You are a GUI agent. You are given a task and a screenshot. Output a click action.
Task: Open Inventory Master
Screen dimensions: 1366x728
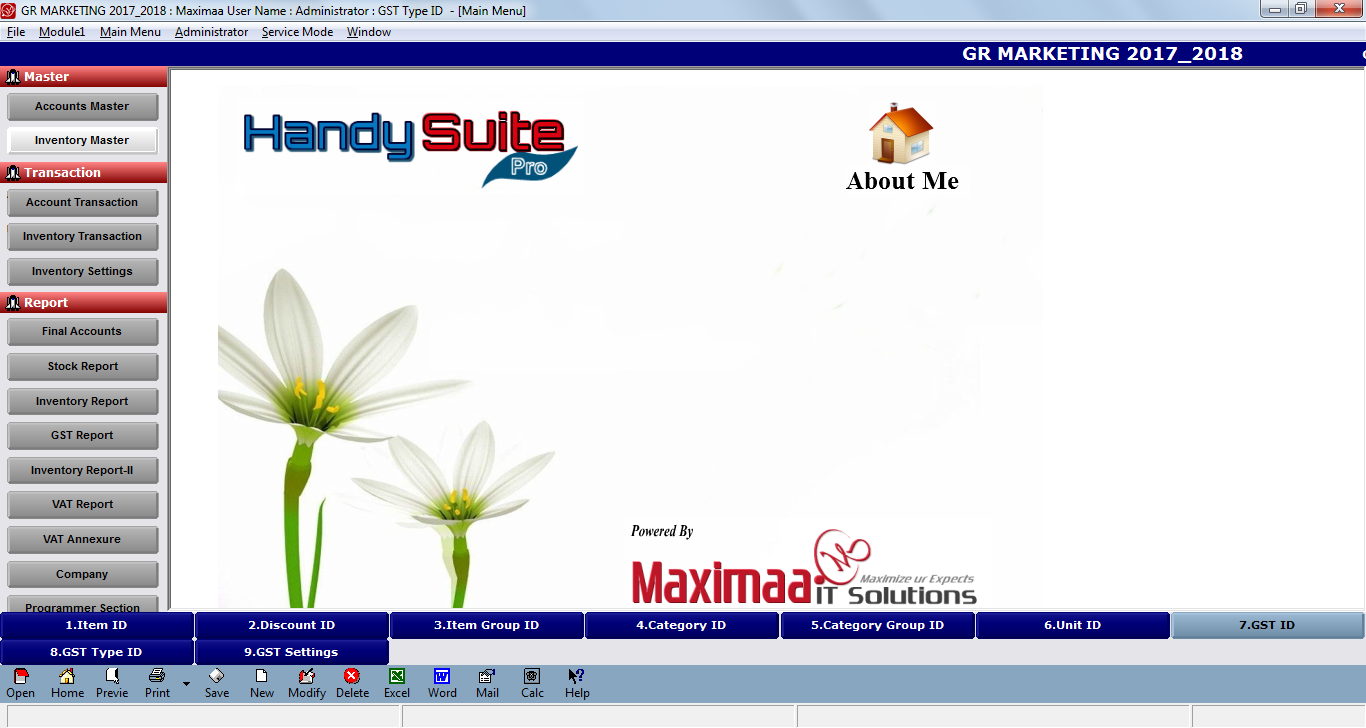coord(82,141)
